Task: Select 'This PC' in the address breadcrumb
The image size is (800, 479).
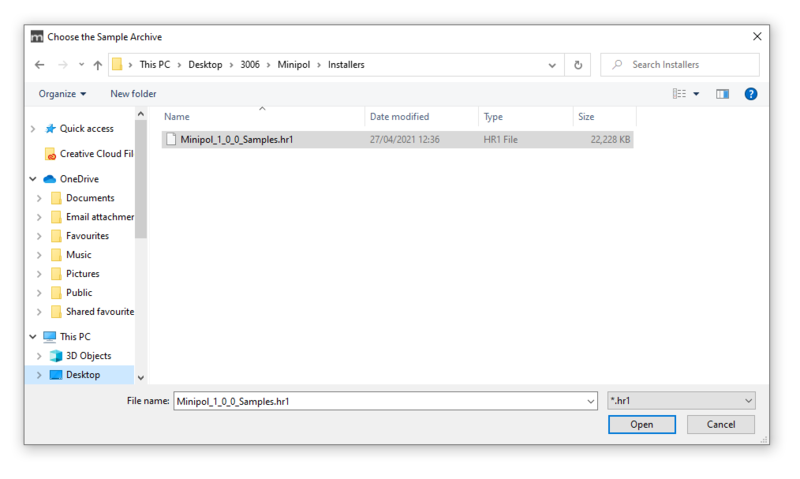Action: (155, 65)
